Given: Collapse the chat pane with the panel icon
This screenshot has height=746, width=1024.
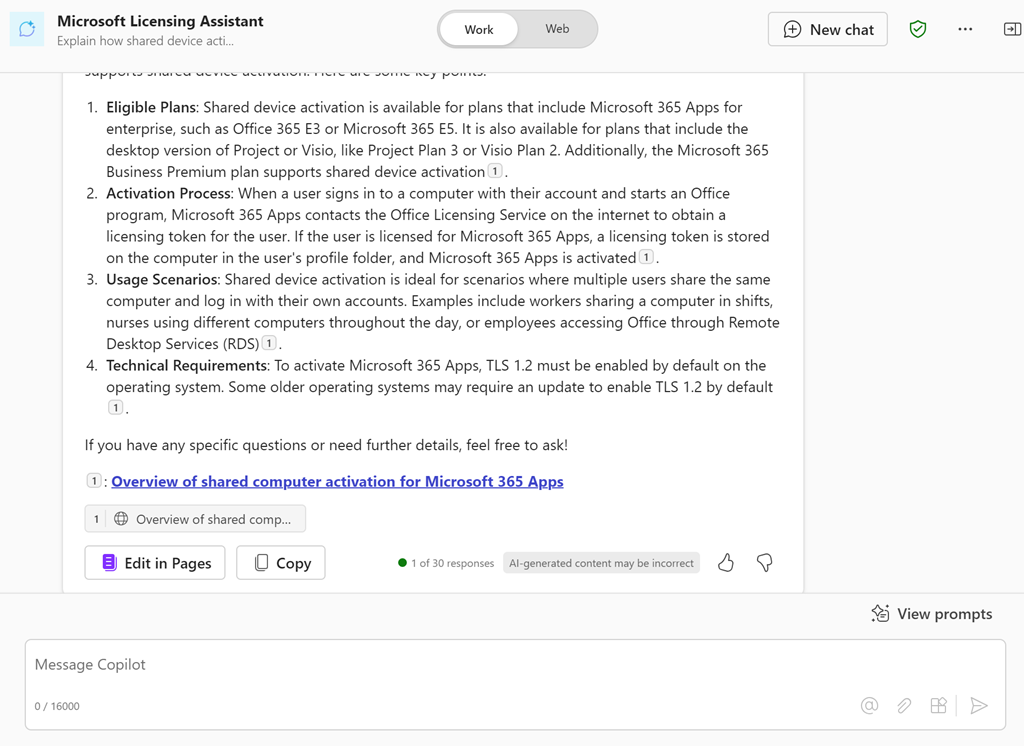Looking at the screenshot, I should point(1010,29).
